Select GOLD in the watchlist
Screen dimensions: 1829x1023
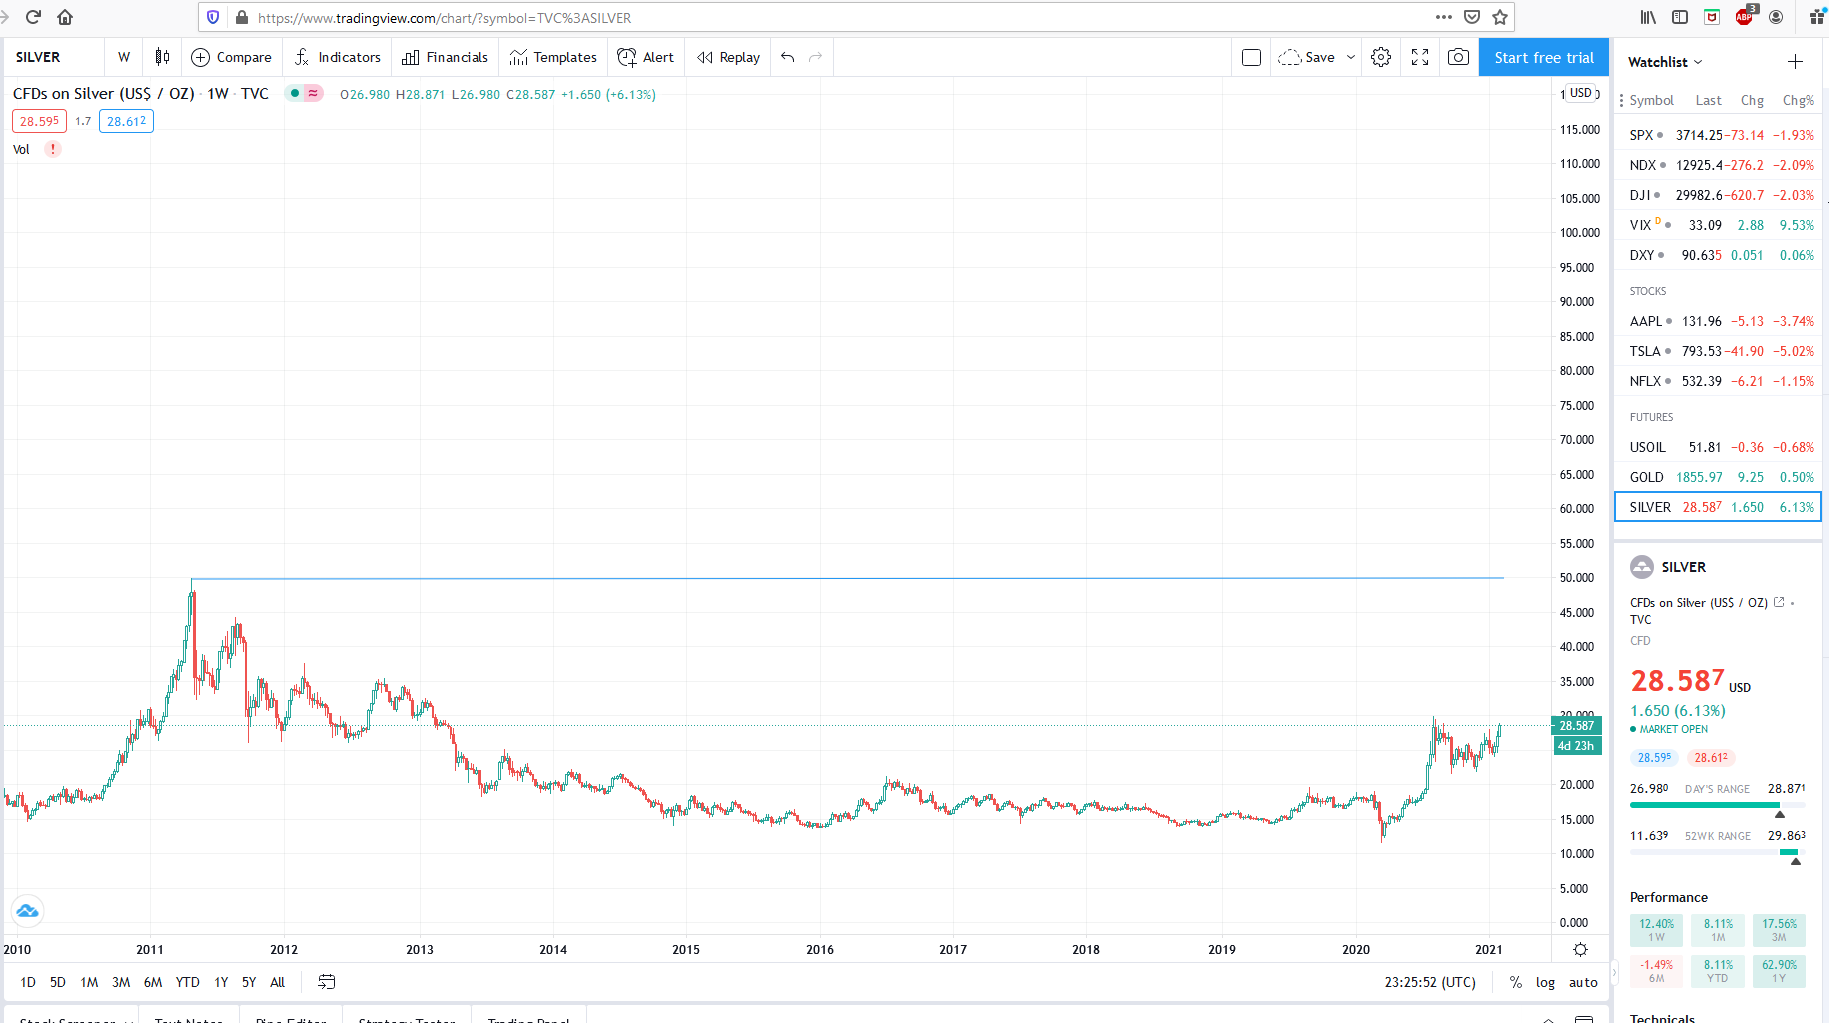tap(1718, 477)
